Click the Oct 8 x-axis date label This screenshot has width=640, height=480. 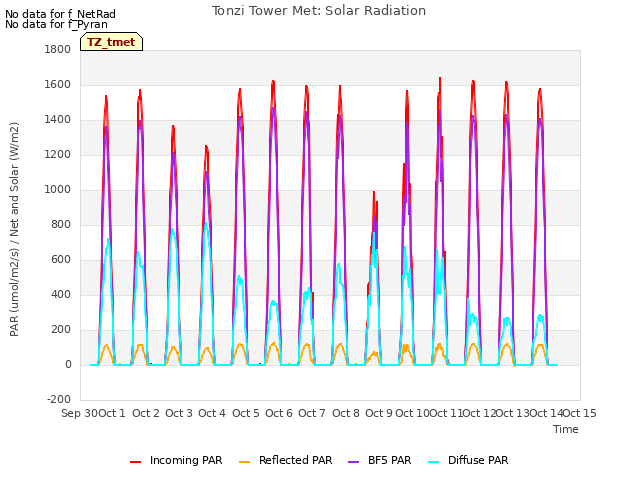point(346,413)
